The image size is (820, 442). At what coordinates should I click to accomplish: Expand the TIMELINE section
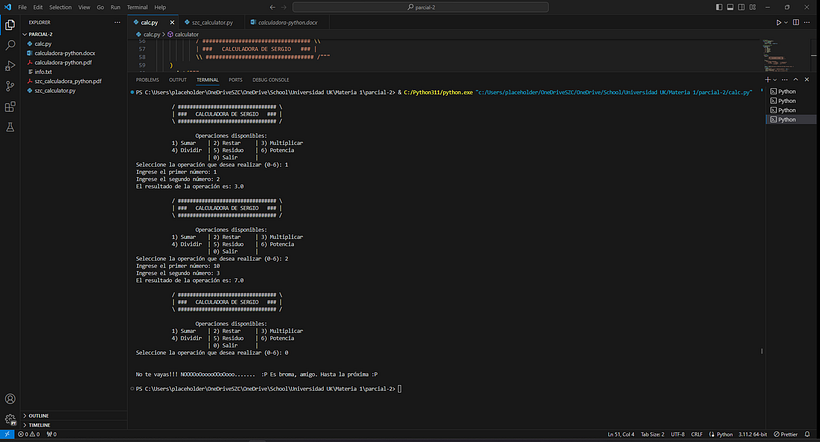click(x=74, y=425)
